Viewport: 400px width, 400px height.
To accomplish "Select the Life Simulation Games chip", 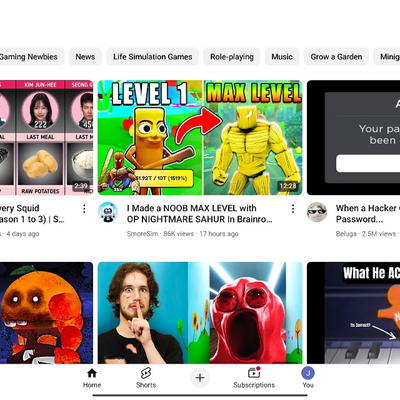I will click(152, 57).
